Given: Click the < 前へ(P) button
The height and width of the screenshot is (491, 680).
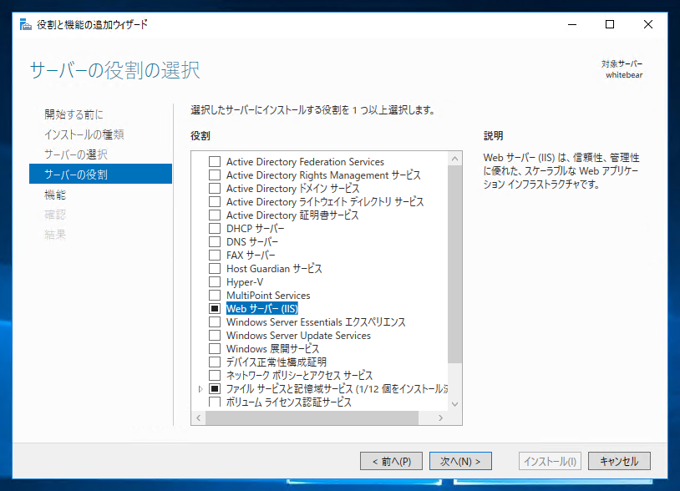Looking at the screenshot, I should coord(391,461).
